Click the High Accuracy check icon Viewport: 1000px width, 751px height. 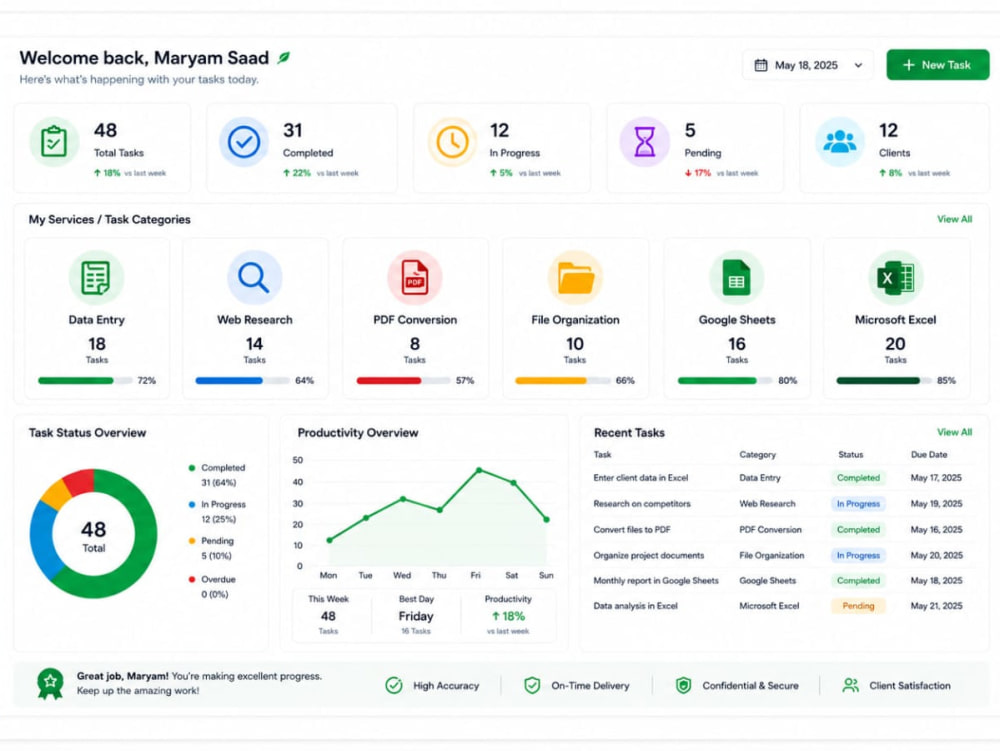(x=394, y=685)
